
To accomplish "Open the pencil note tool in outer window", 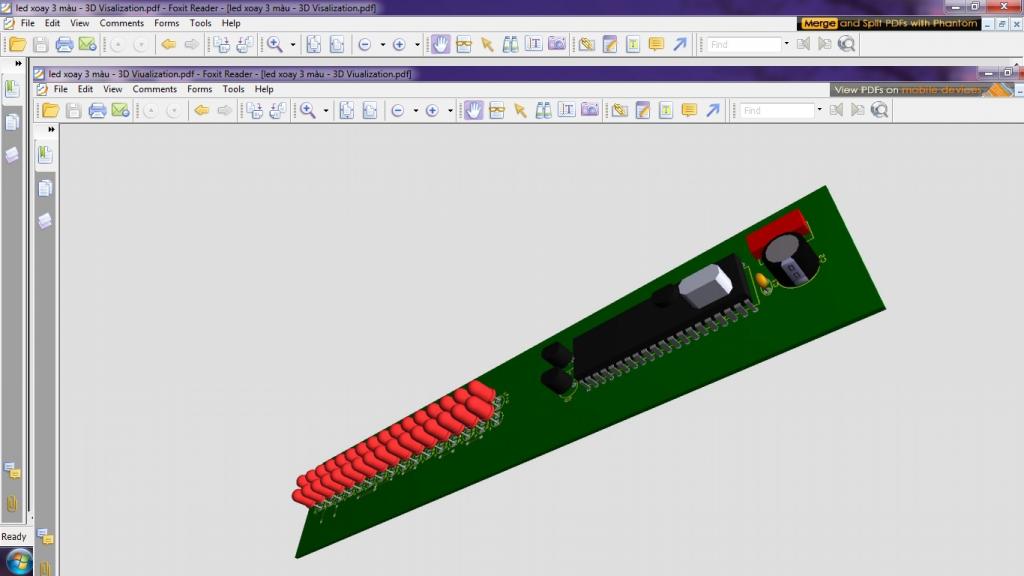I will pos(610,44).
